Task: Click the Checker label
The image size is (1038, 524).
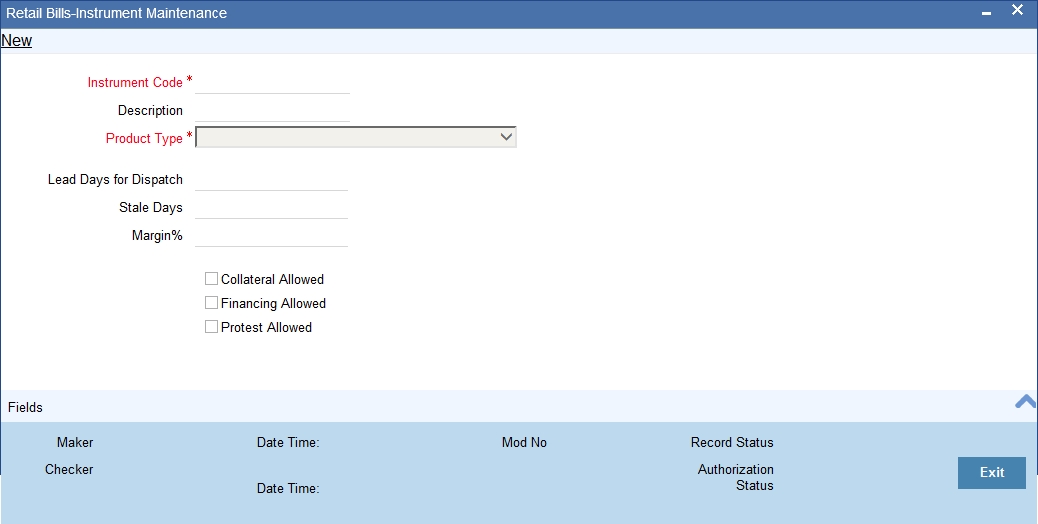Action: pos(69,469)
